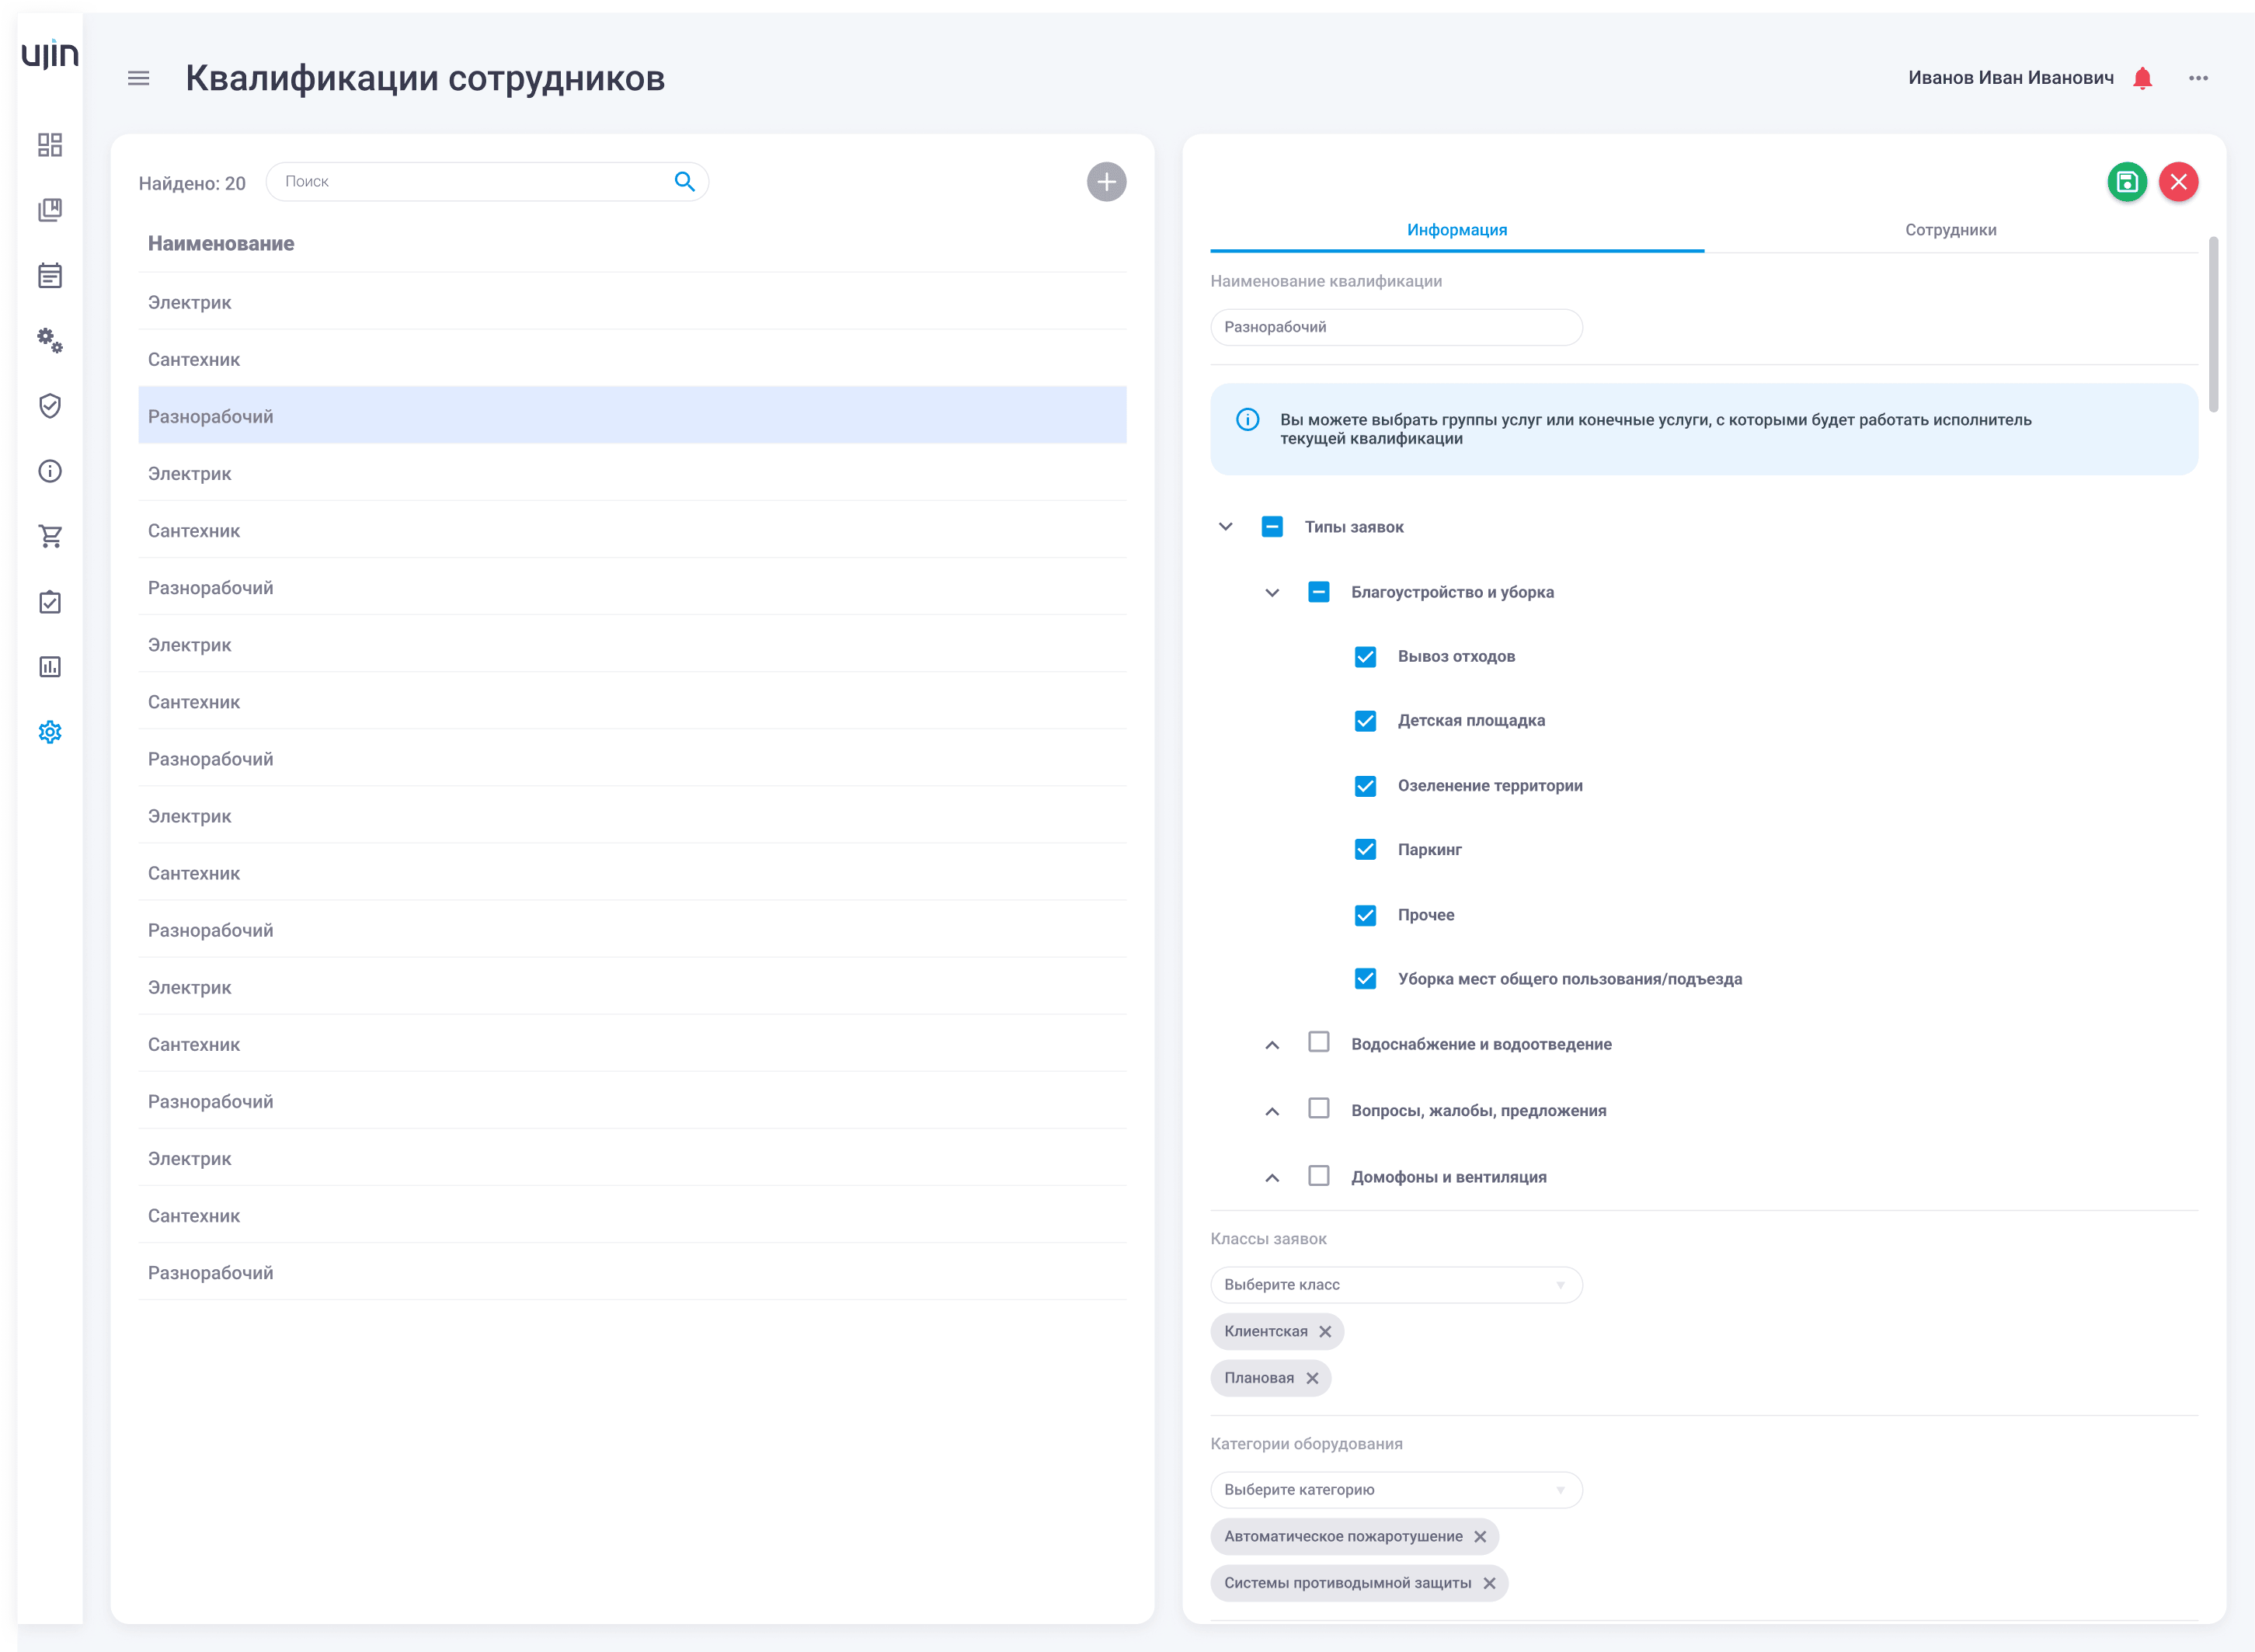Uncheck Уборка мест общего пользования/подъезда

coord(1365,979)
